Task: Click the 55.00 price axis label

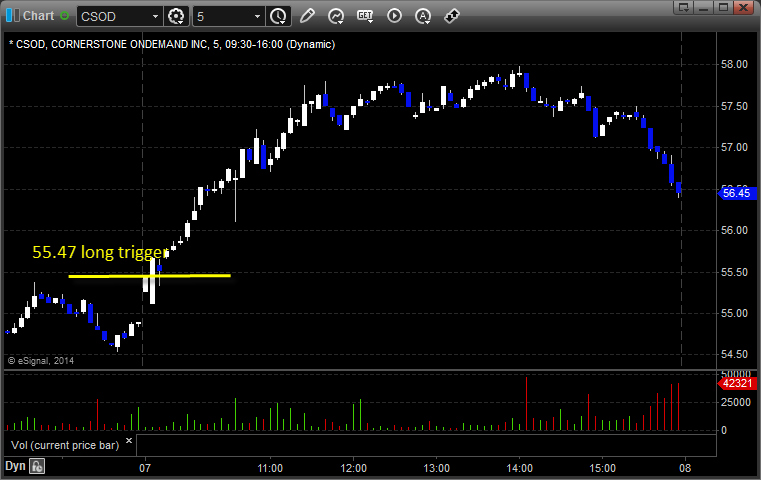Action: 734,313
